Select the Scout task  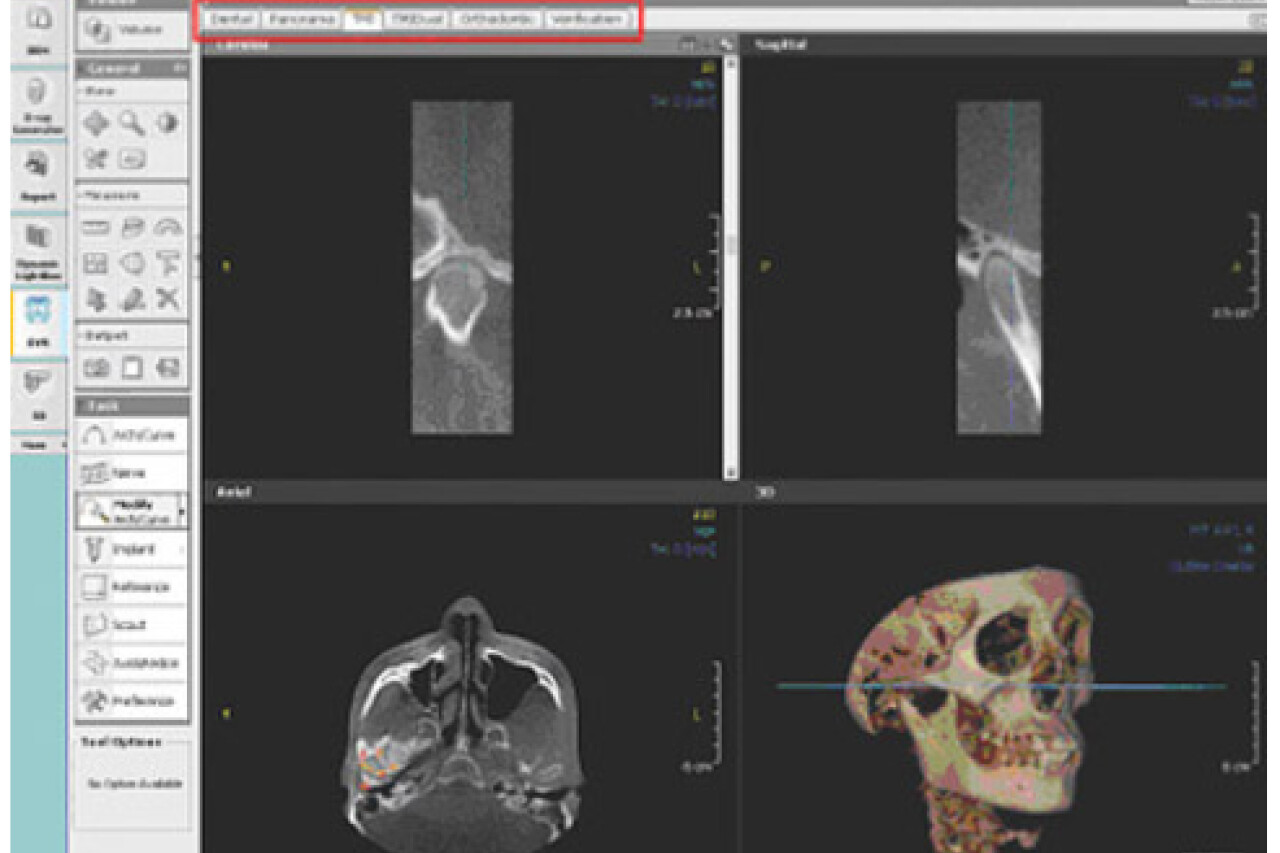(x=132, y=624)
